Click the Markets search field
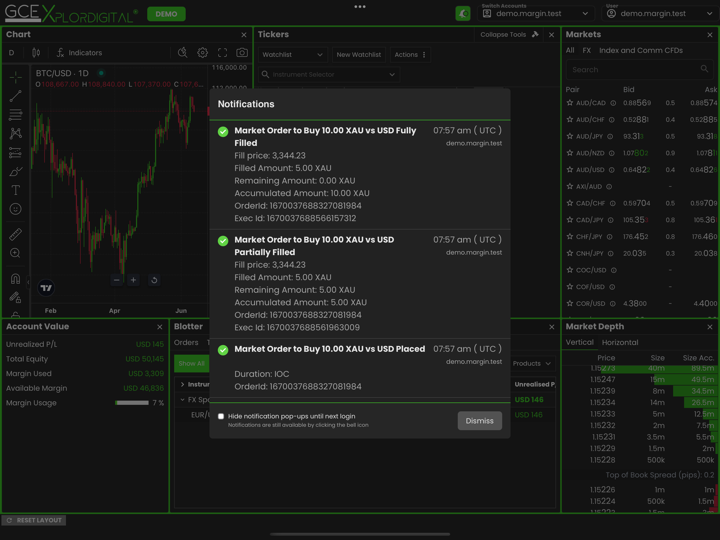The width and height of the screenshot is (720, 540). click(x=637, y=70)
